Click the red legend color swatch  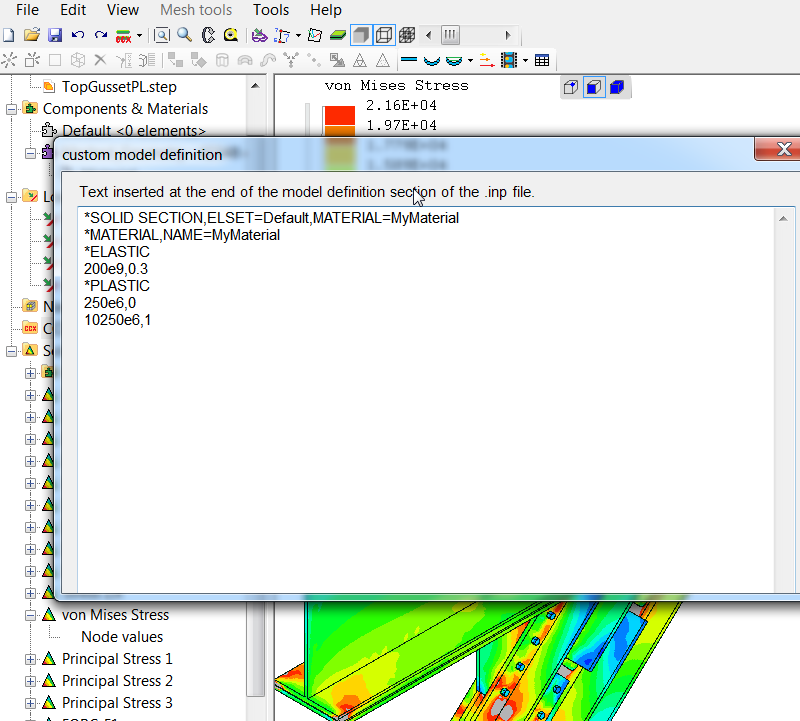tap(339, 115)
